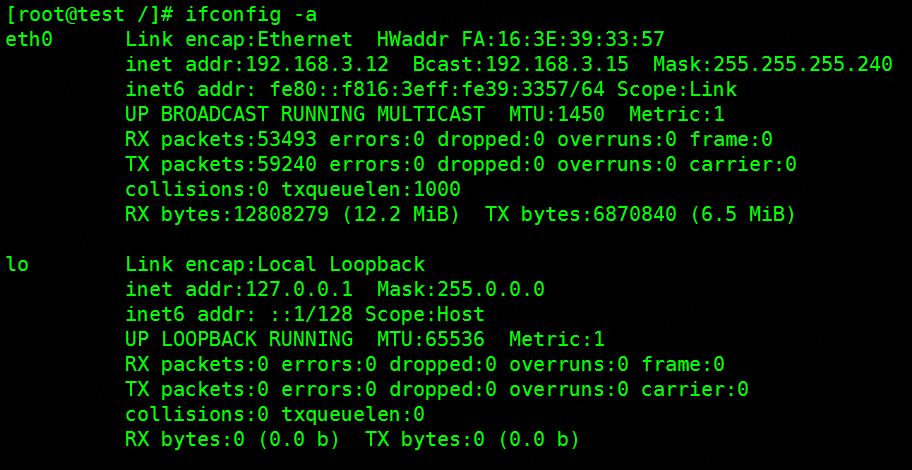This screenshot has width=912, height=470.
Task: Click TX bytes:6870840 text
Action: pos(580,215)
